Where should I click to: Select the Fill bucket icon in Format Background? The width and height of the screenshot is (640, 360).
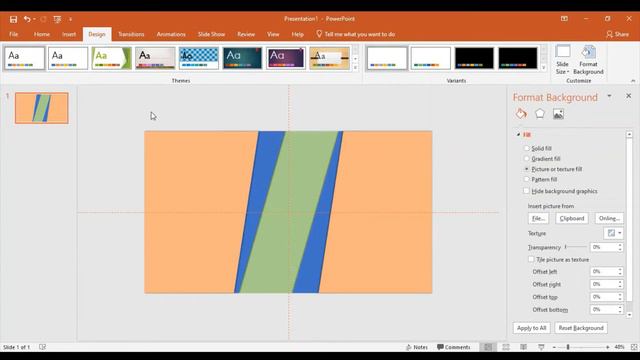(521, 114)
